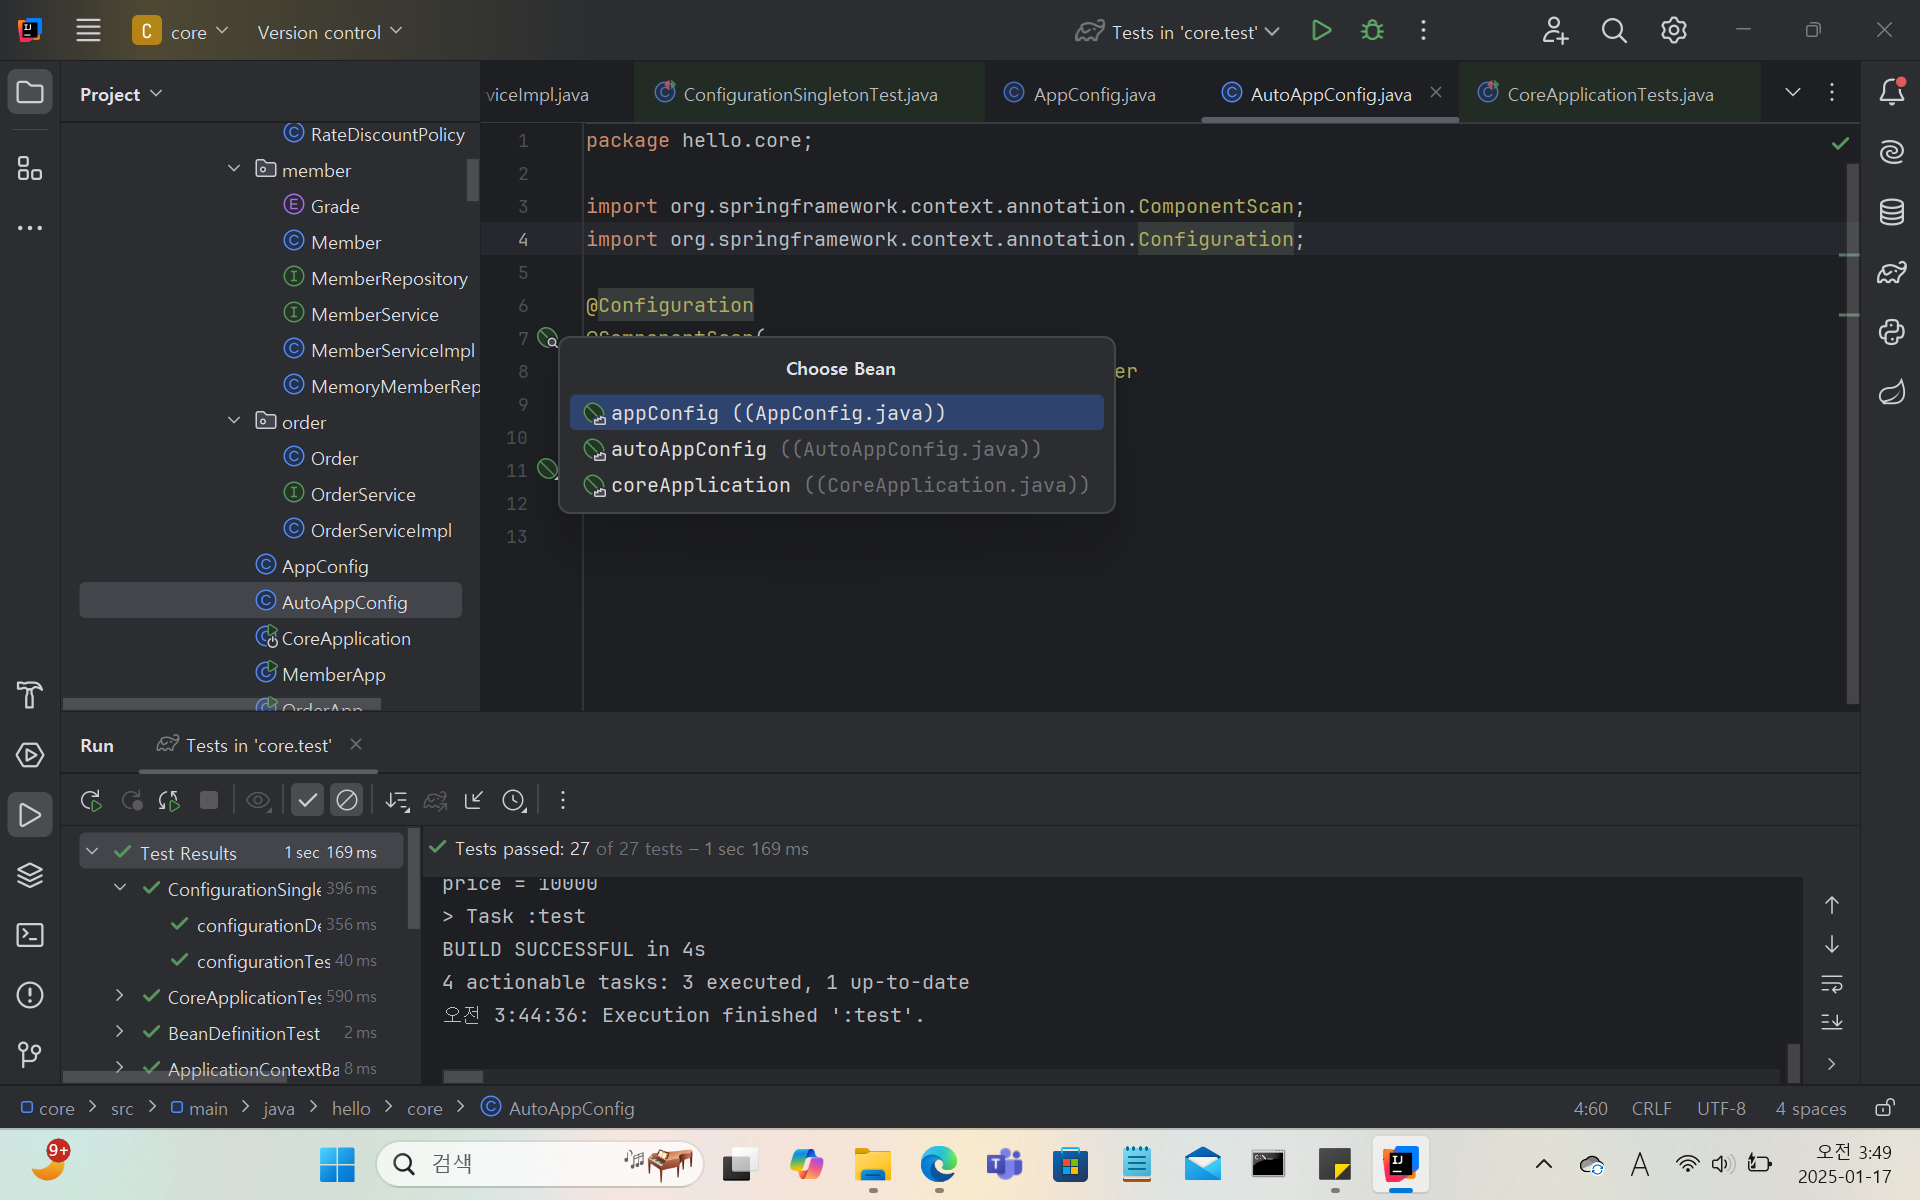The width and height of the screenshot is (1920, 1200).
Task: Toggle Show Passed tests checkmark
Action: coord(308,800)
